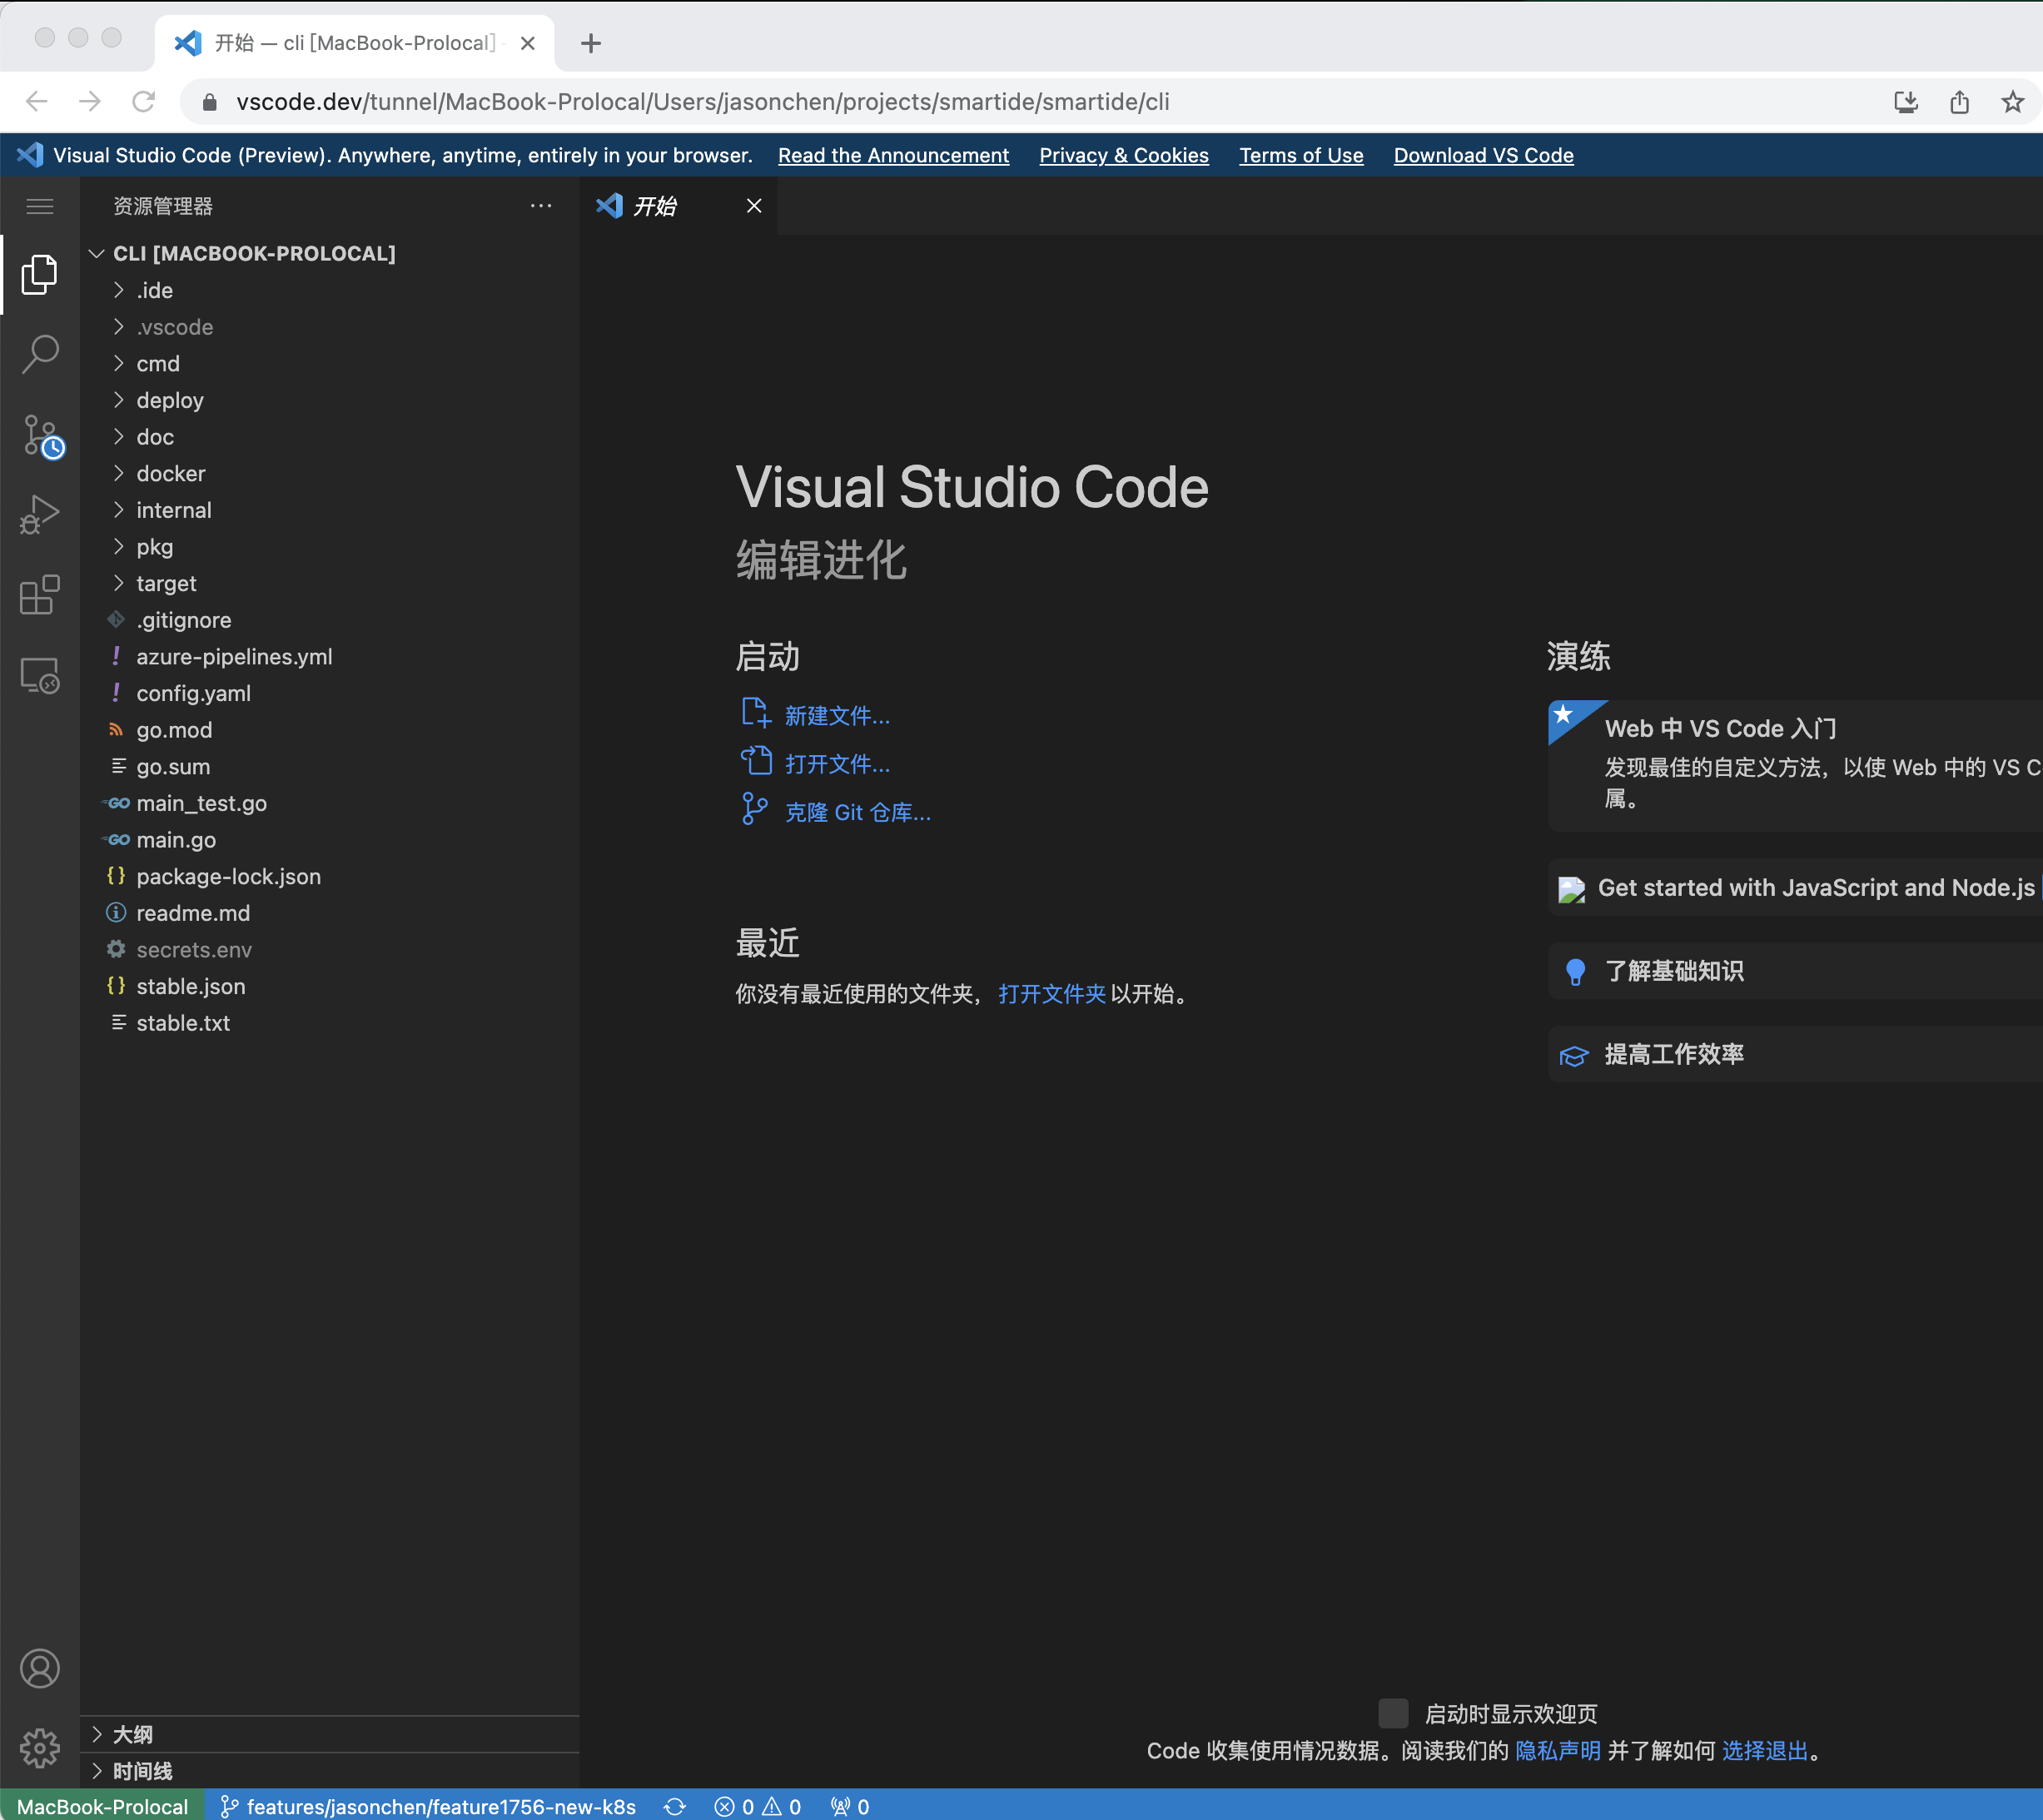Screen dimensions: 2043x1820
Task: Click 新建文件... link
Action: (x=816, y=715)
